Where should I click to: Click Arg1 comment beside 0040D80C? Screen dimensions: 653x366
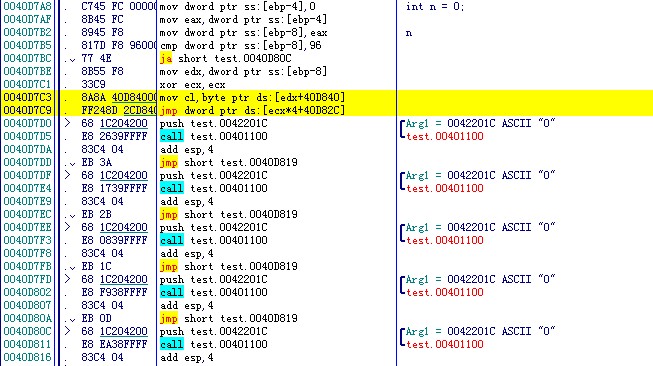tap(481, 331)
